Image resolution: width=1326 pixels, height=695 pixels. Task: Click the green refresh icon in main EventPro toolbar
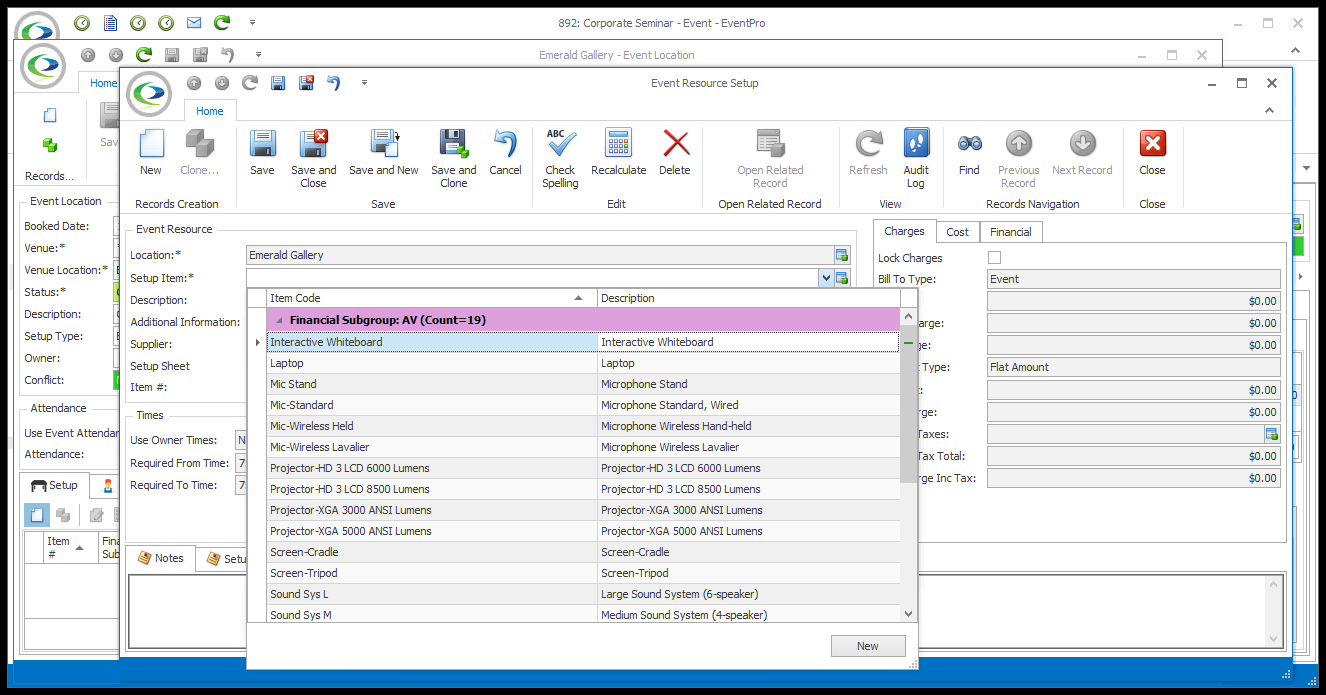222,22
